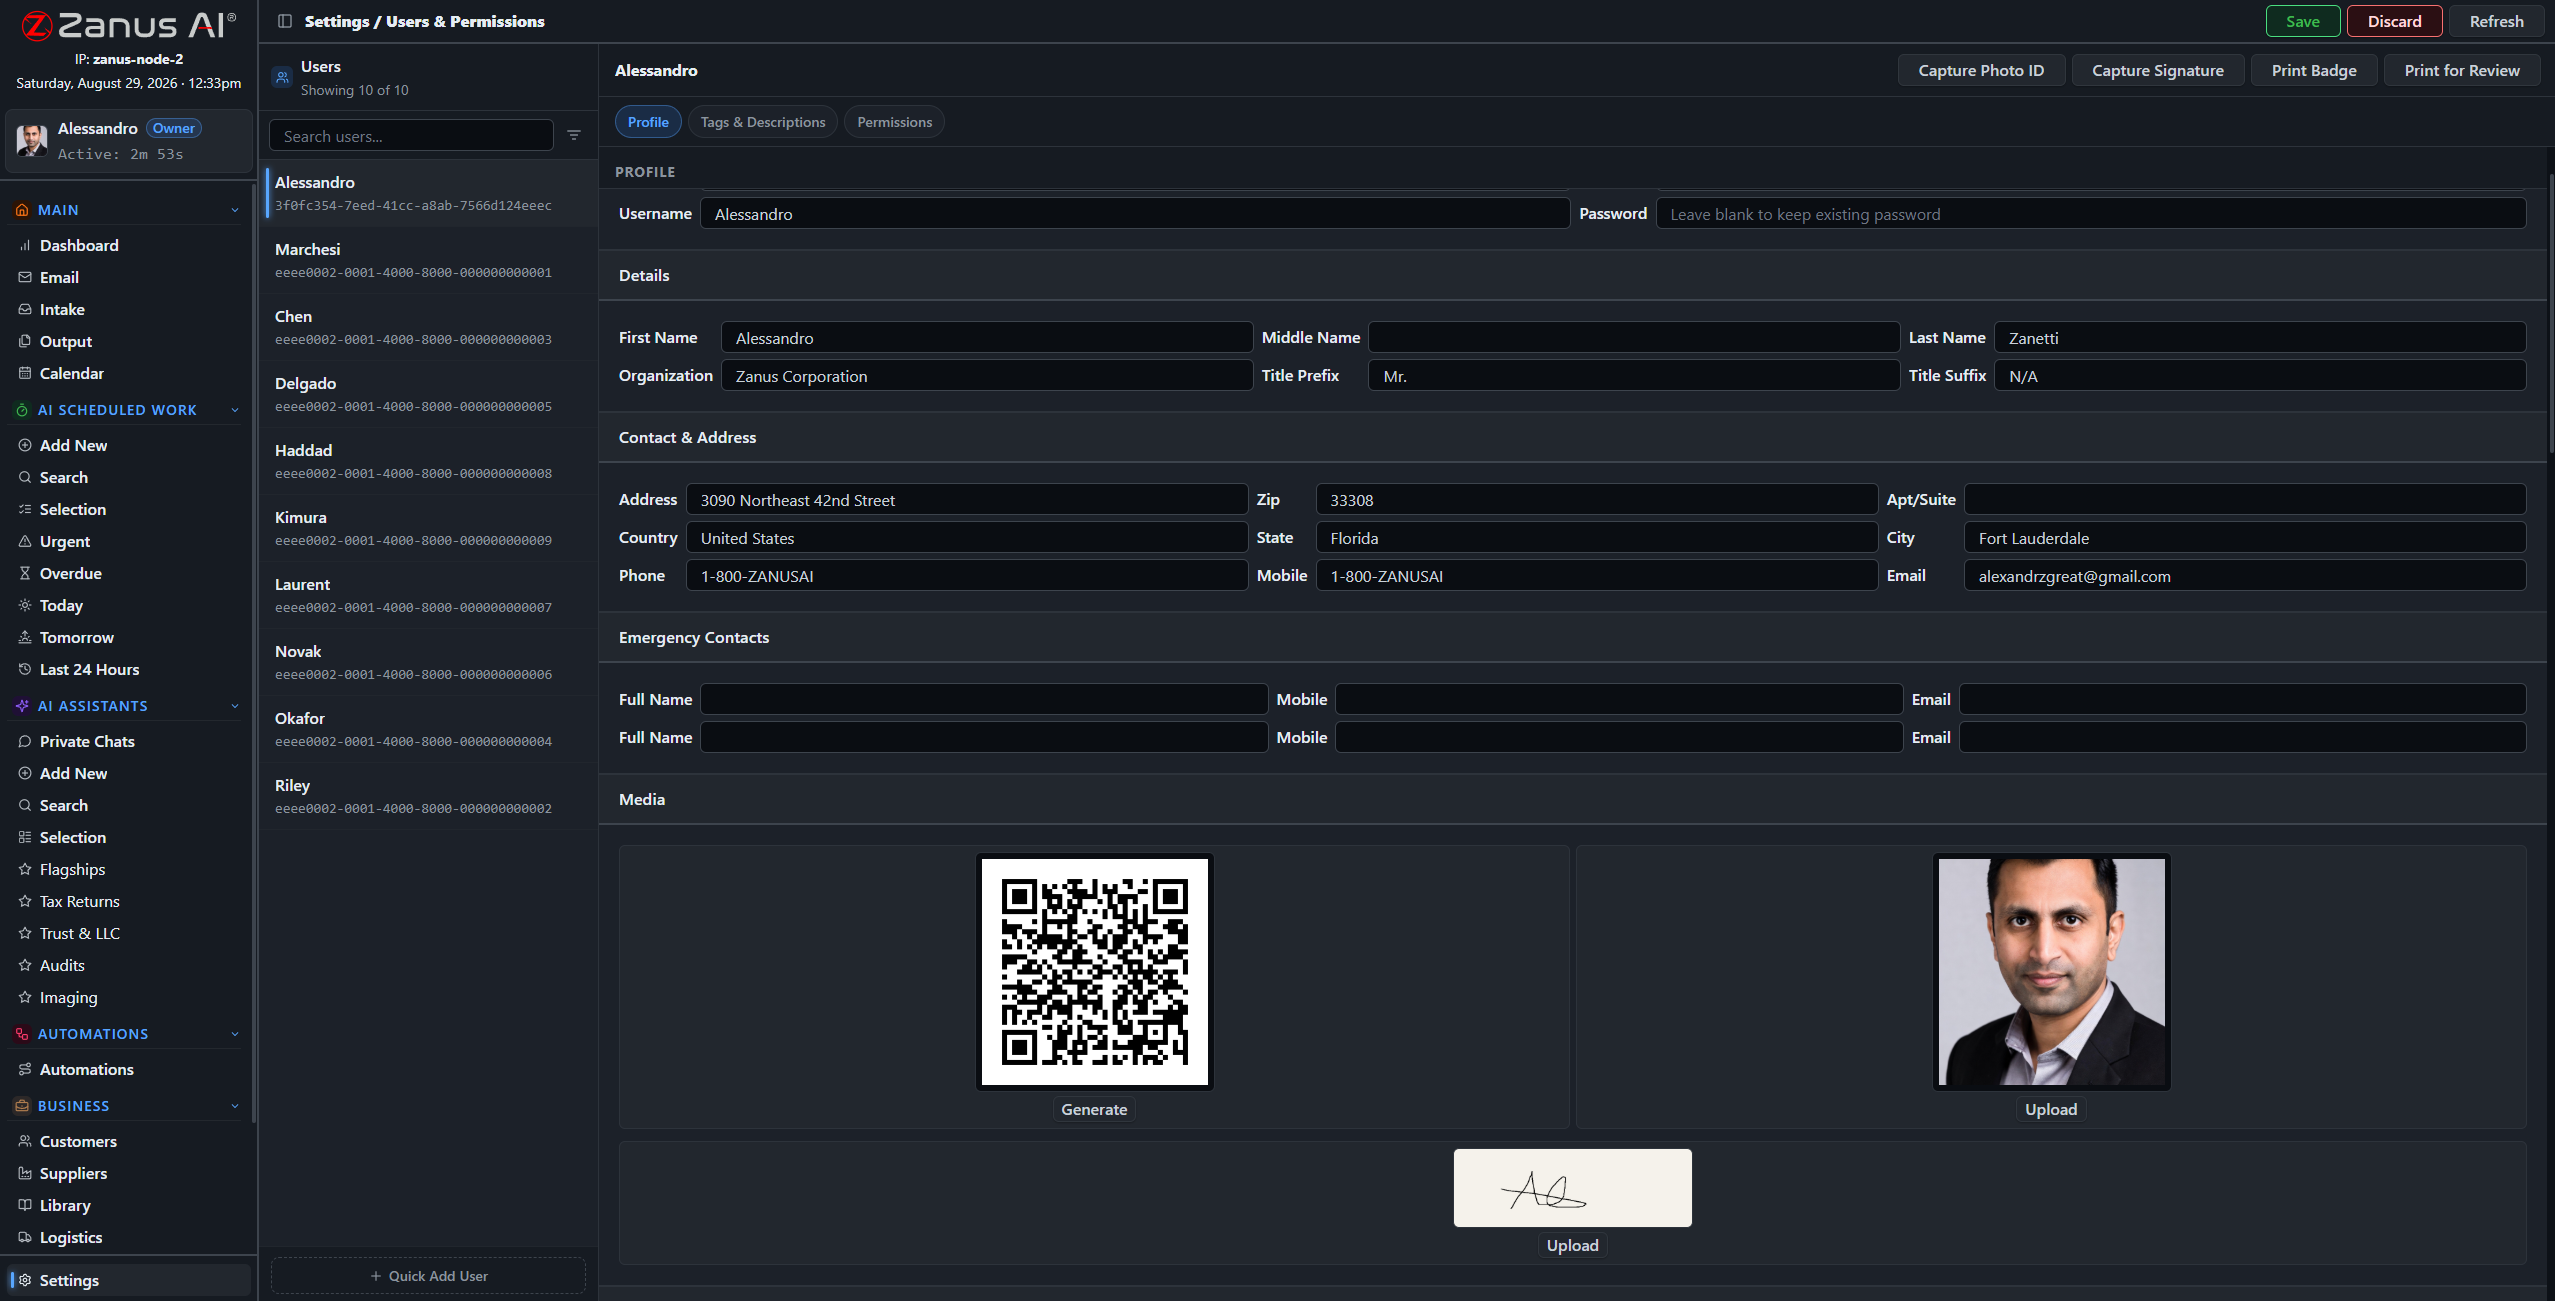Viewport: 2555px width, 1301px height.
Task: Click Capture Signature button
Action: 2158,70
